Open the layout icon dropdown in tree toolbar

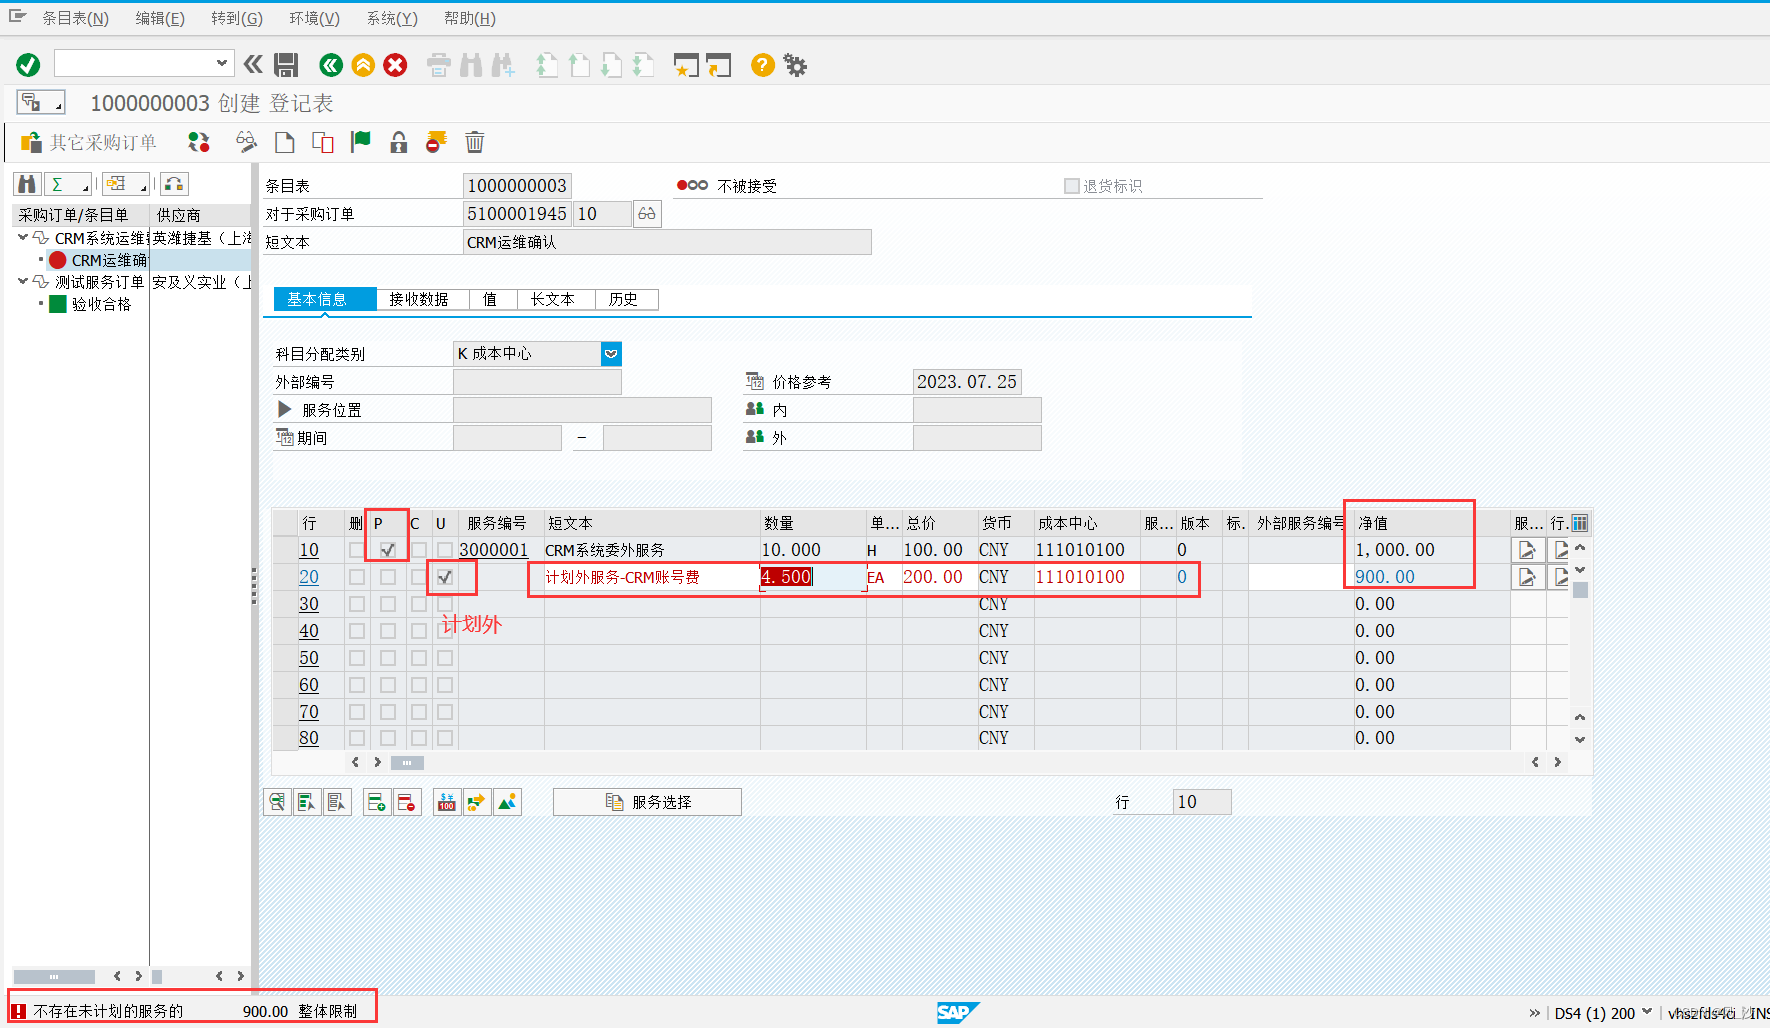pos(126,184)
